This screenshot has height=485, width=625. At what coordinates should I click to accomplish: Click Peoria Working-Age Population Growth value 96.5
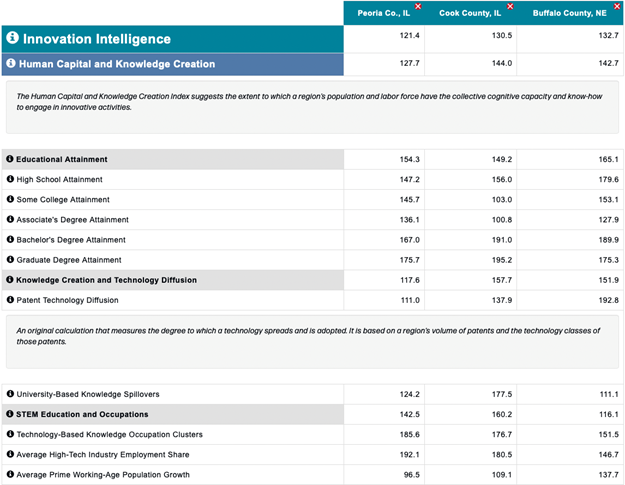412,475
